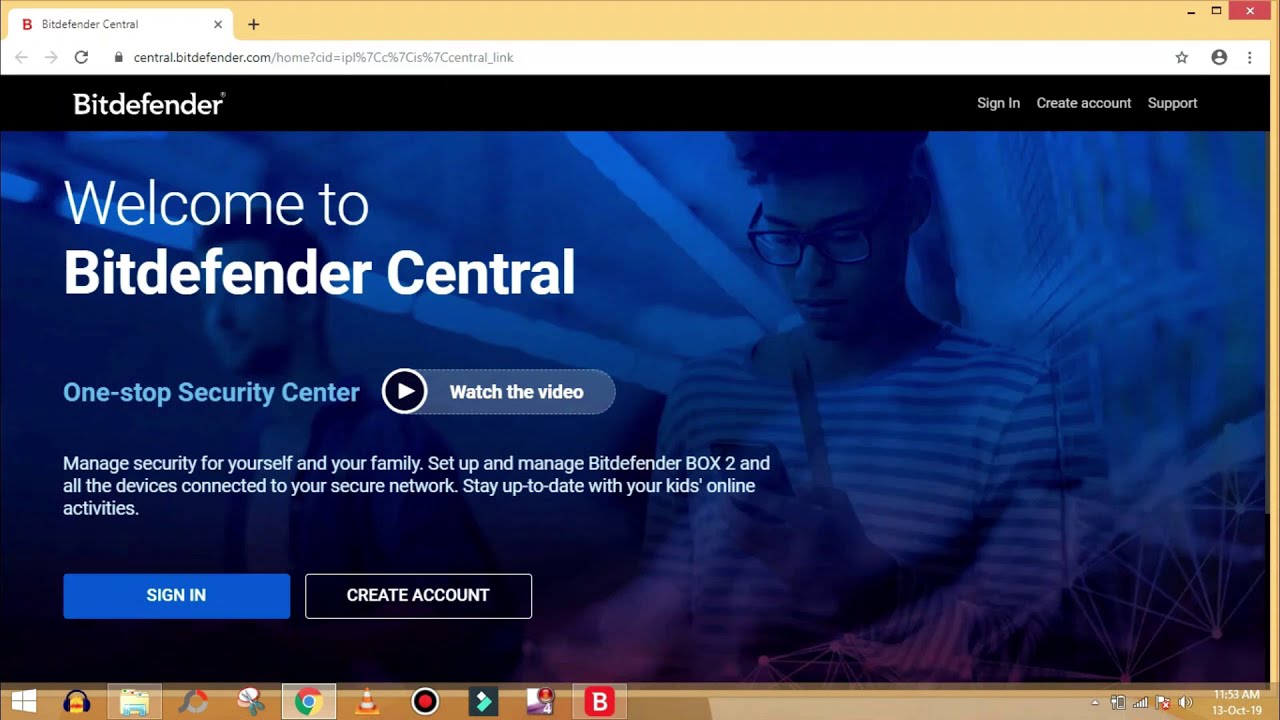The image size is (1280, 720).
Task: Click the volume speaker tray icon
Action: [1186, 703]
